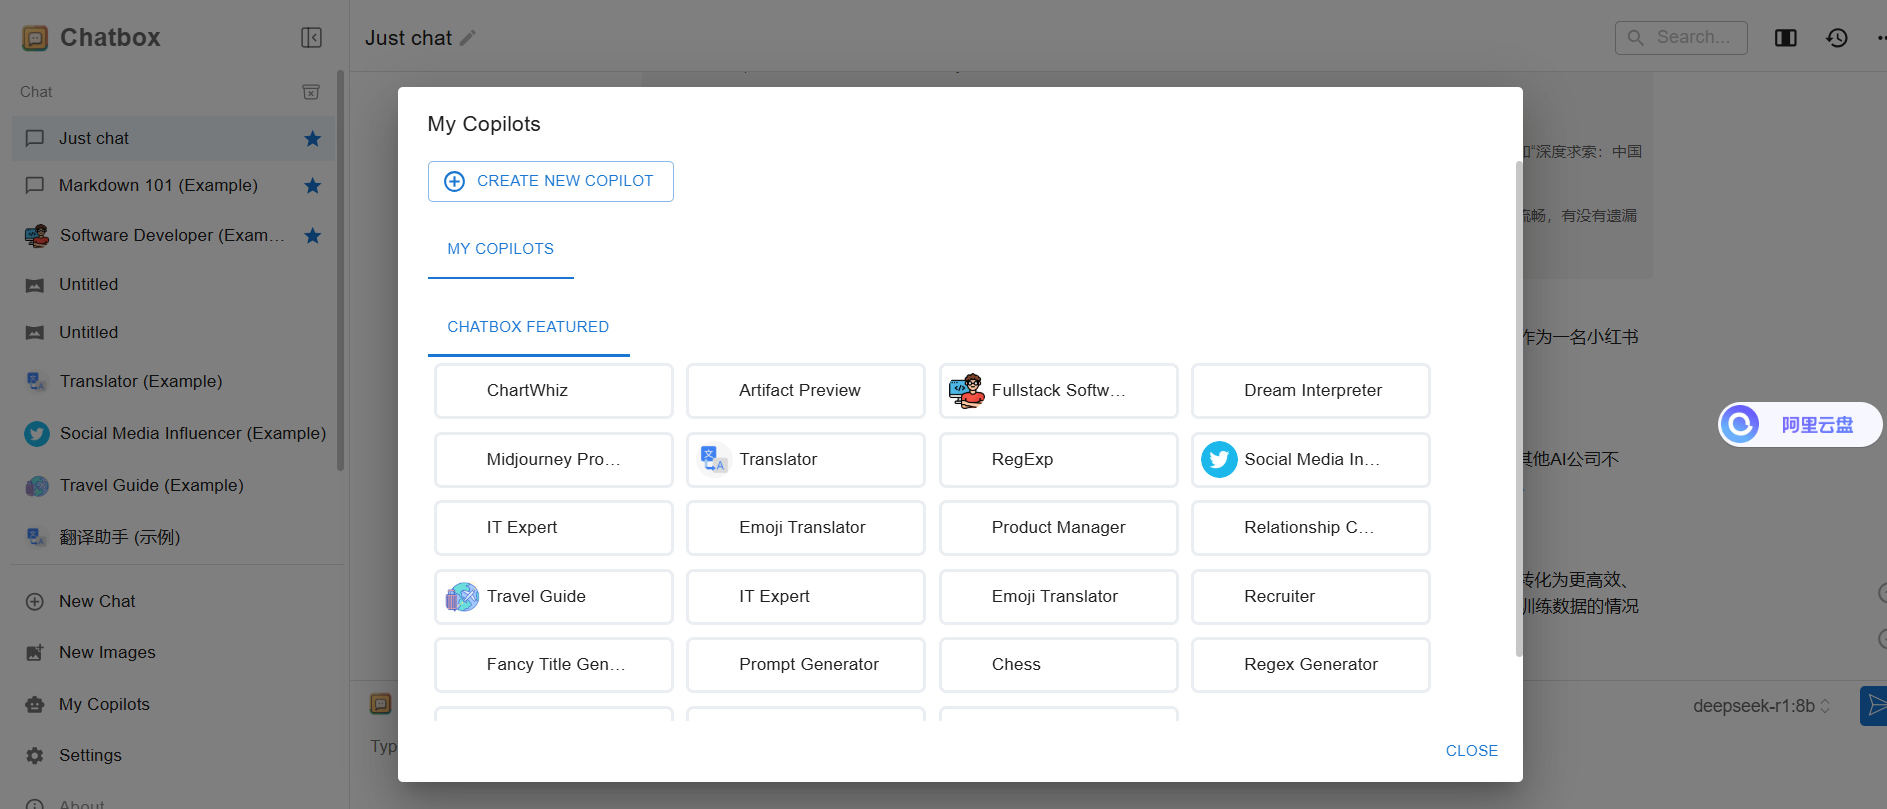Open New Chat from the sidebar
This screenshot has height=809, width=1887.
tap(173, 602)
